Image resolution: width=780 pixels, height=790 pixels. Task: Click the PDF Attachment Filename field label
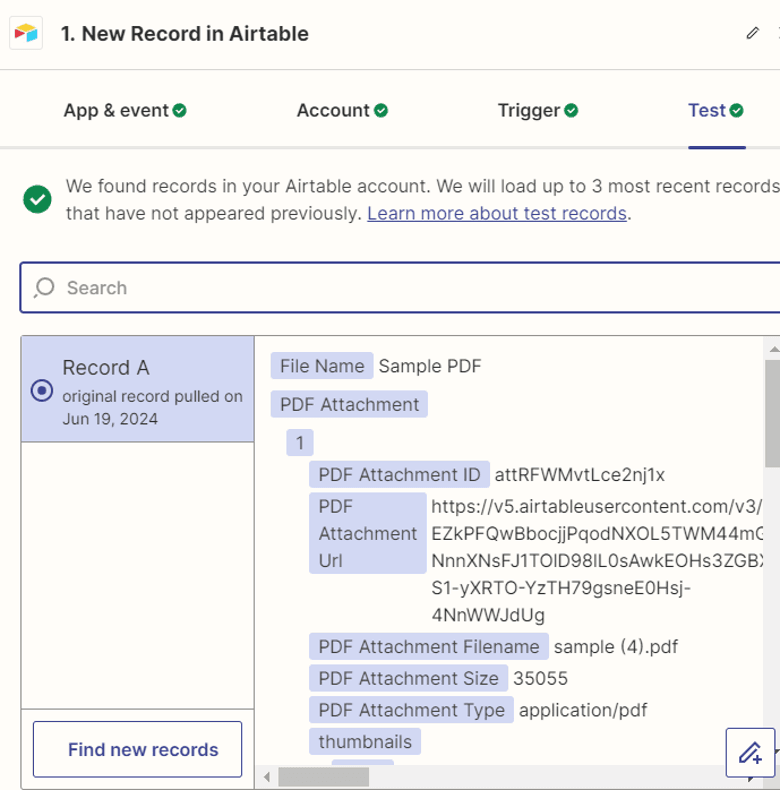(x=428, y=647)
